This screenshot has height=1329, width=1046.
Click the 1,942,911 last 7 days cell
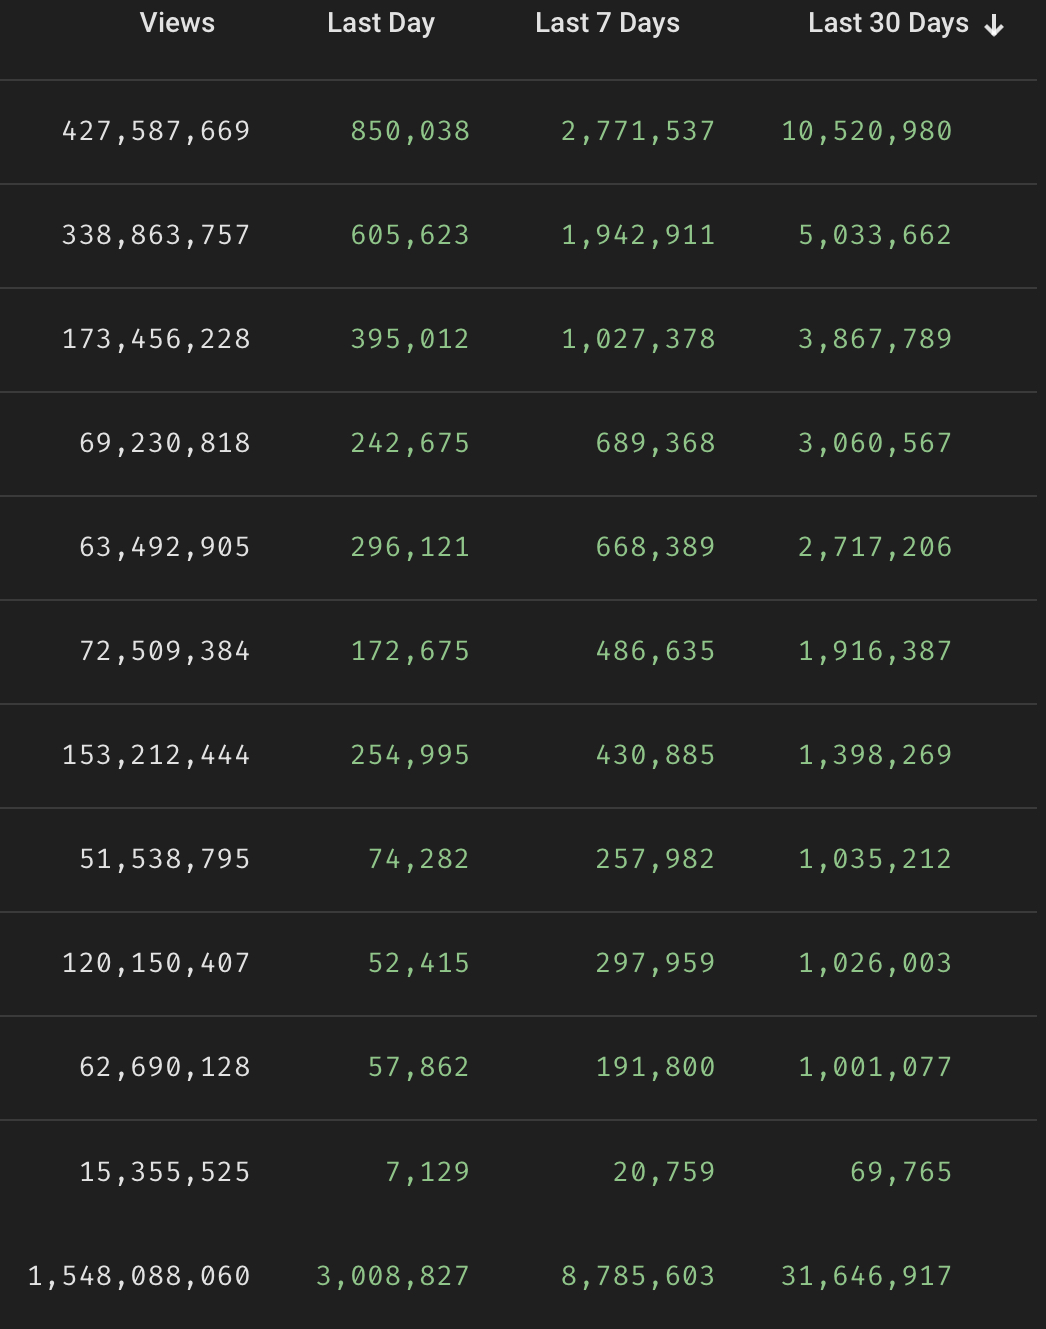point(638,235)
